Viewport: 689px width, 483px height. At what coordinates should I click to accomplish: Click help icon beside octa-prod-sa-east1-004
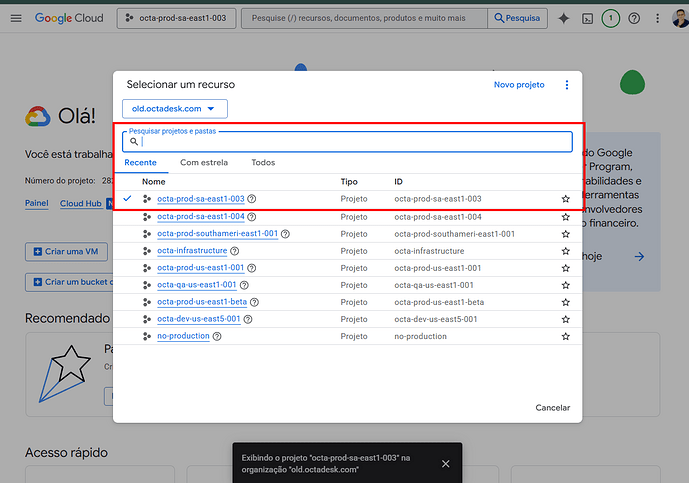click(x=251, y=217)
